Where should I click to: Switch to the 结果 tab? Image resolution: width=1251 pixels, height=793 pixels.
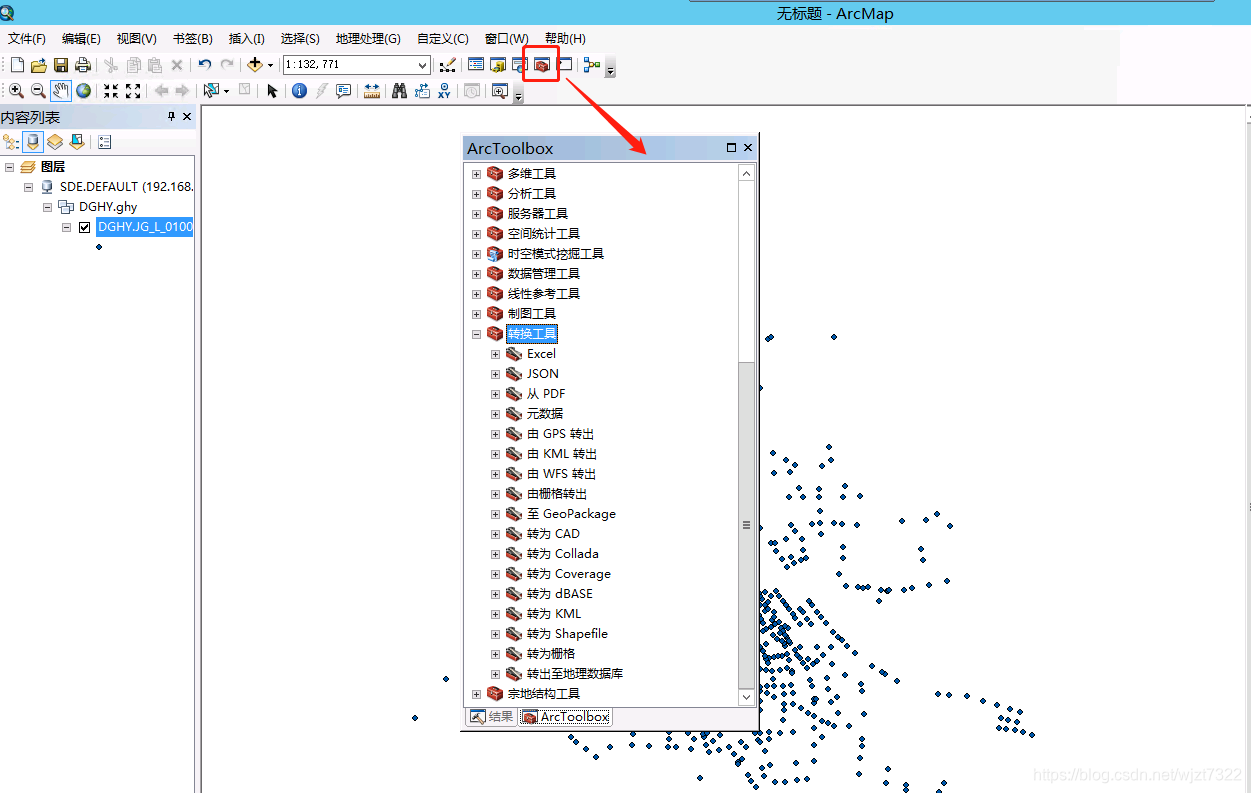pos(491,717)
